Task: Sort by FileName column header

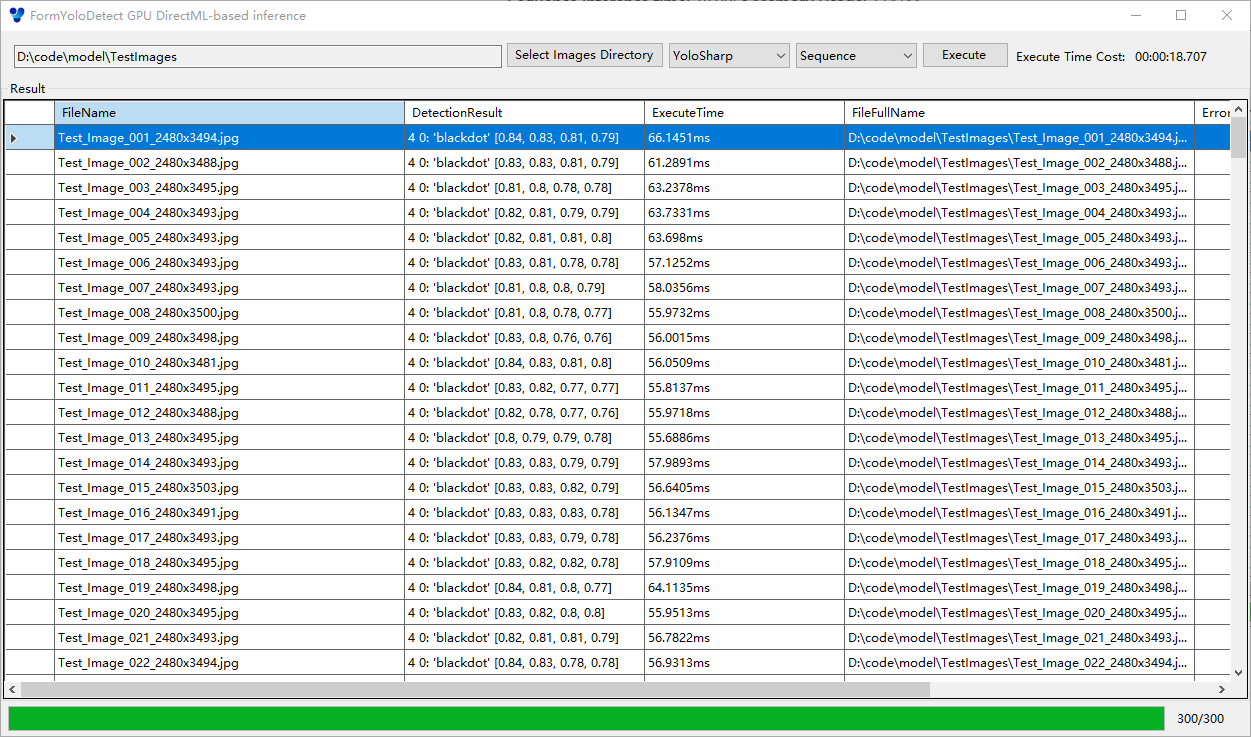Action: (x=229, y=113)
